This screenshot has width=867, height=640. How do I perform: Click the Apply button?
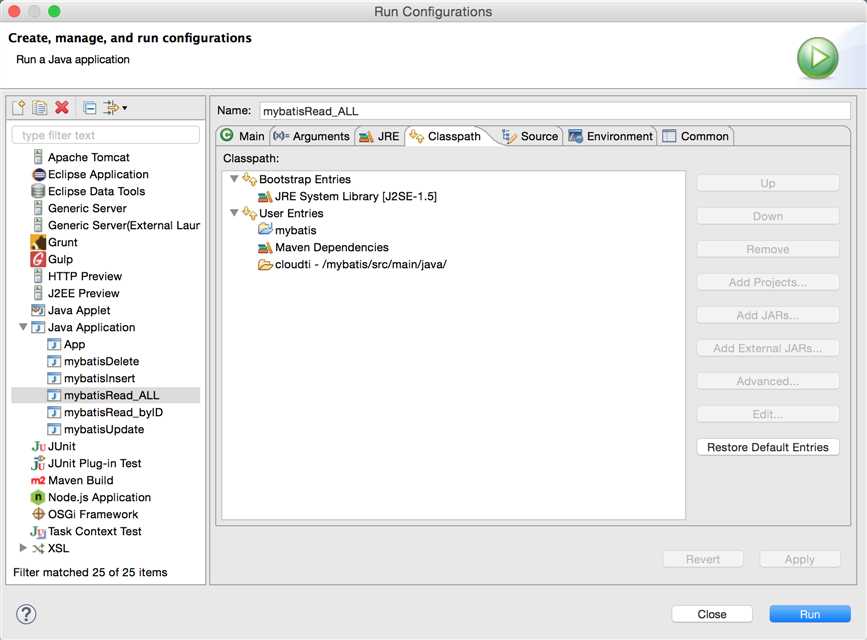pyautogui.click(x=800, y=559)
